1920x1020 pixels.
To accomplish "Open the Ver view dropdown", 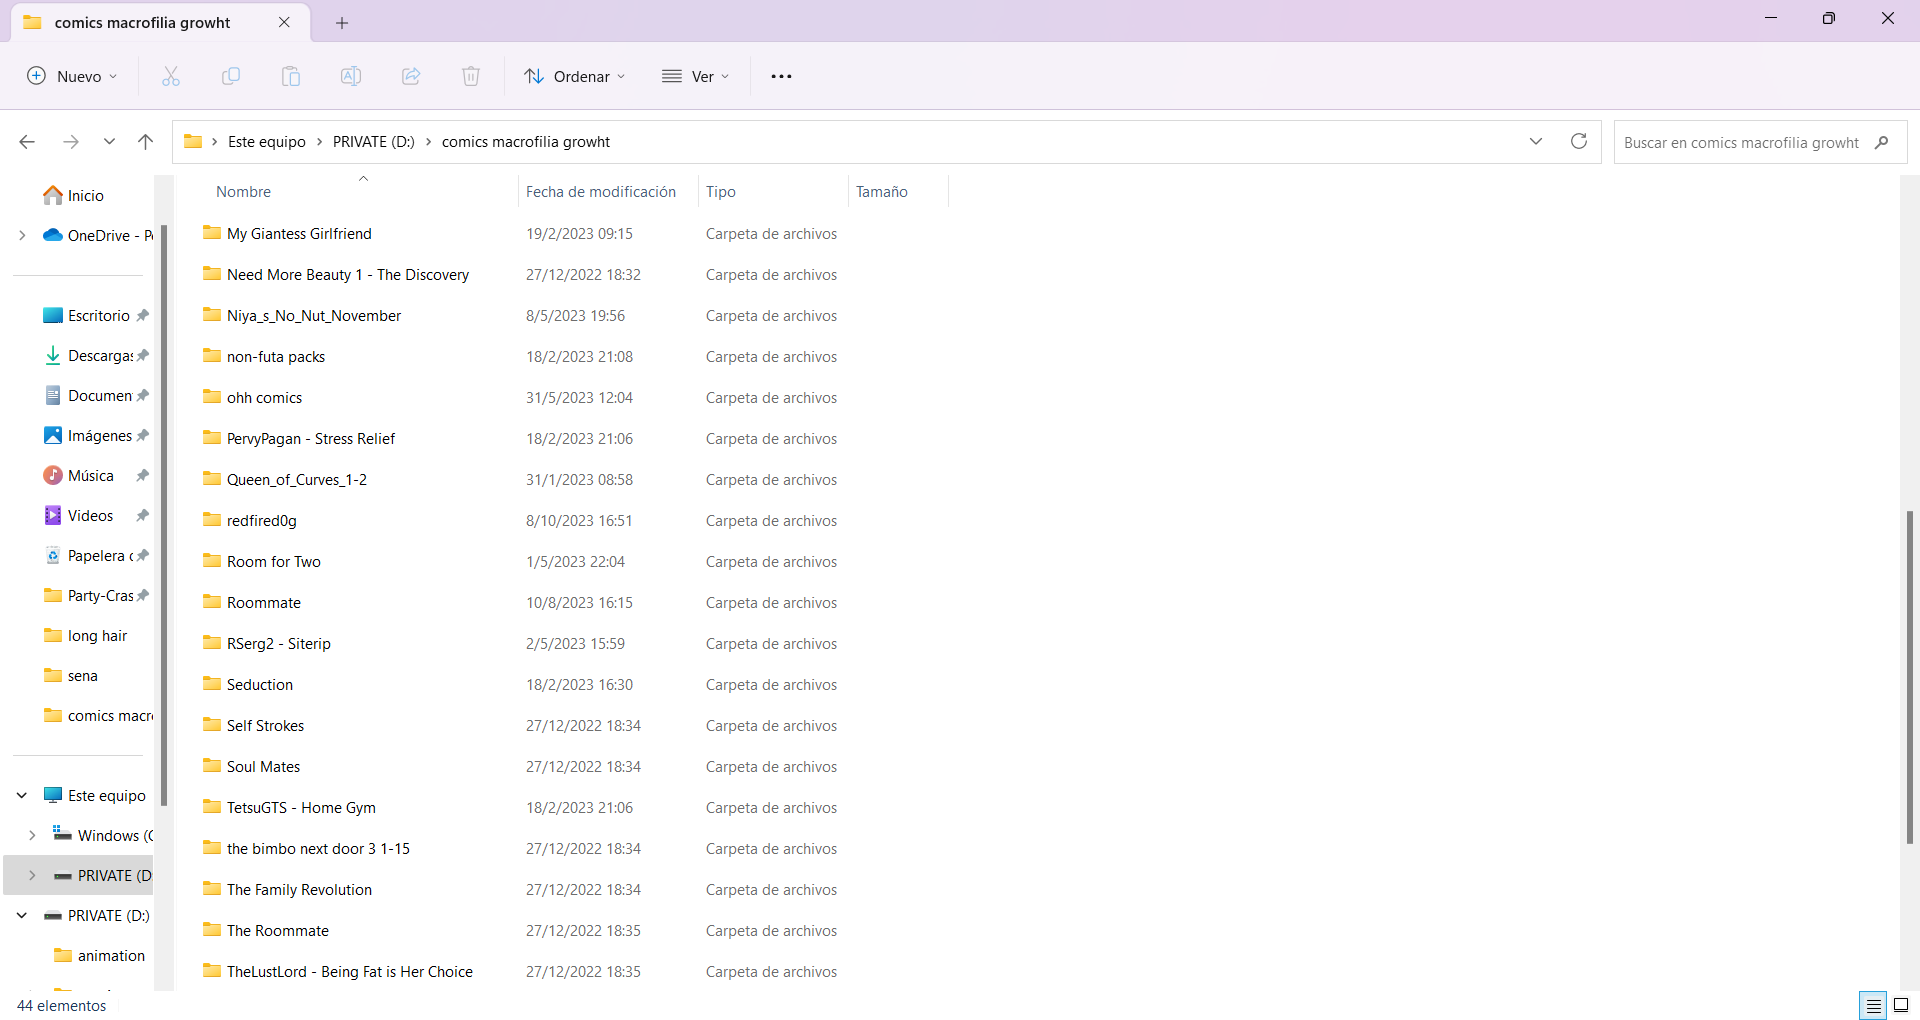I will [696, 76].
